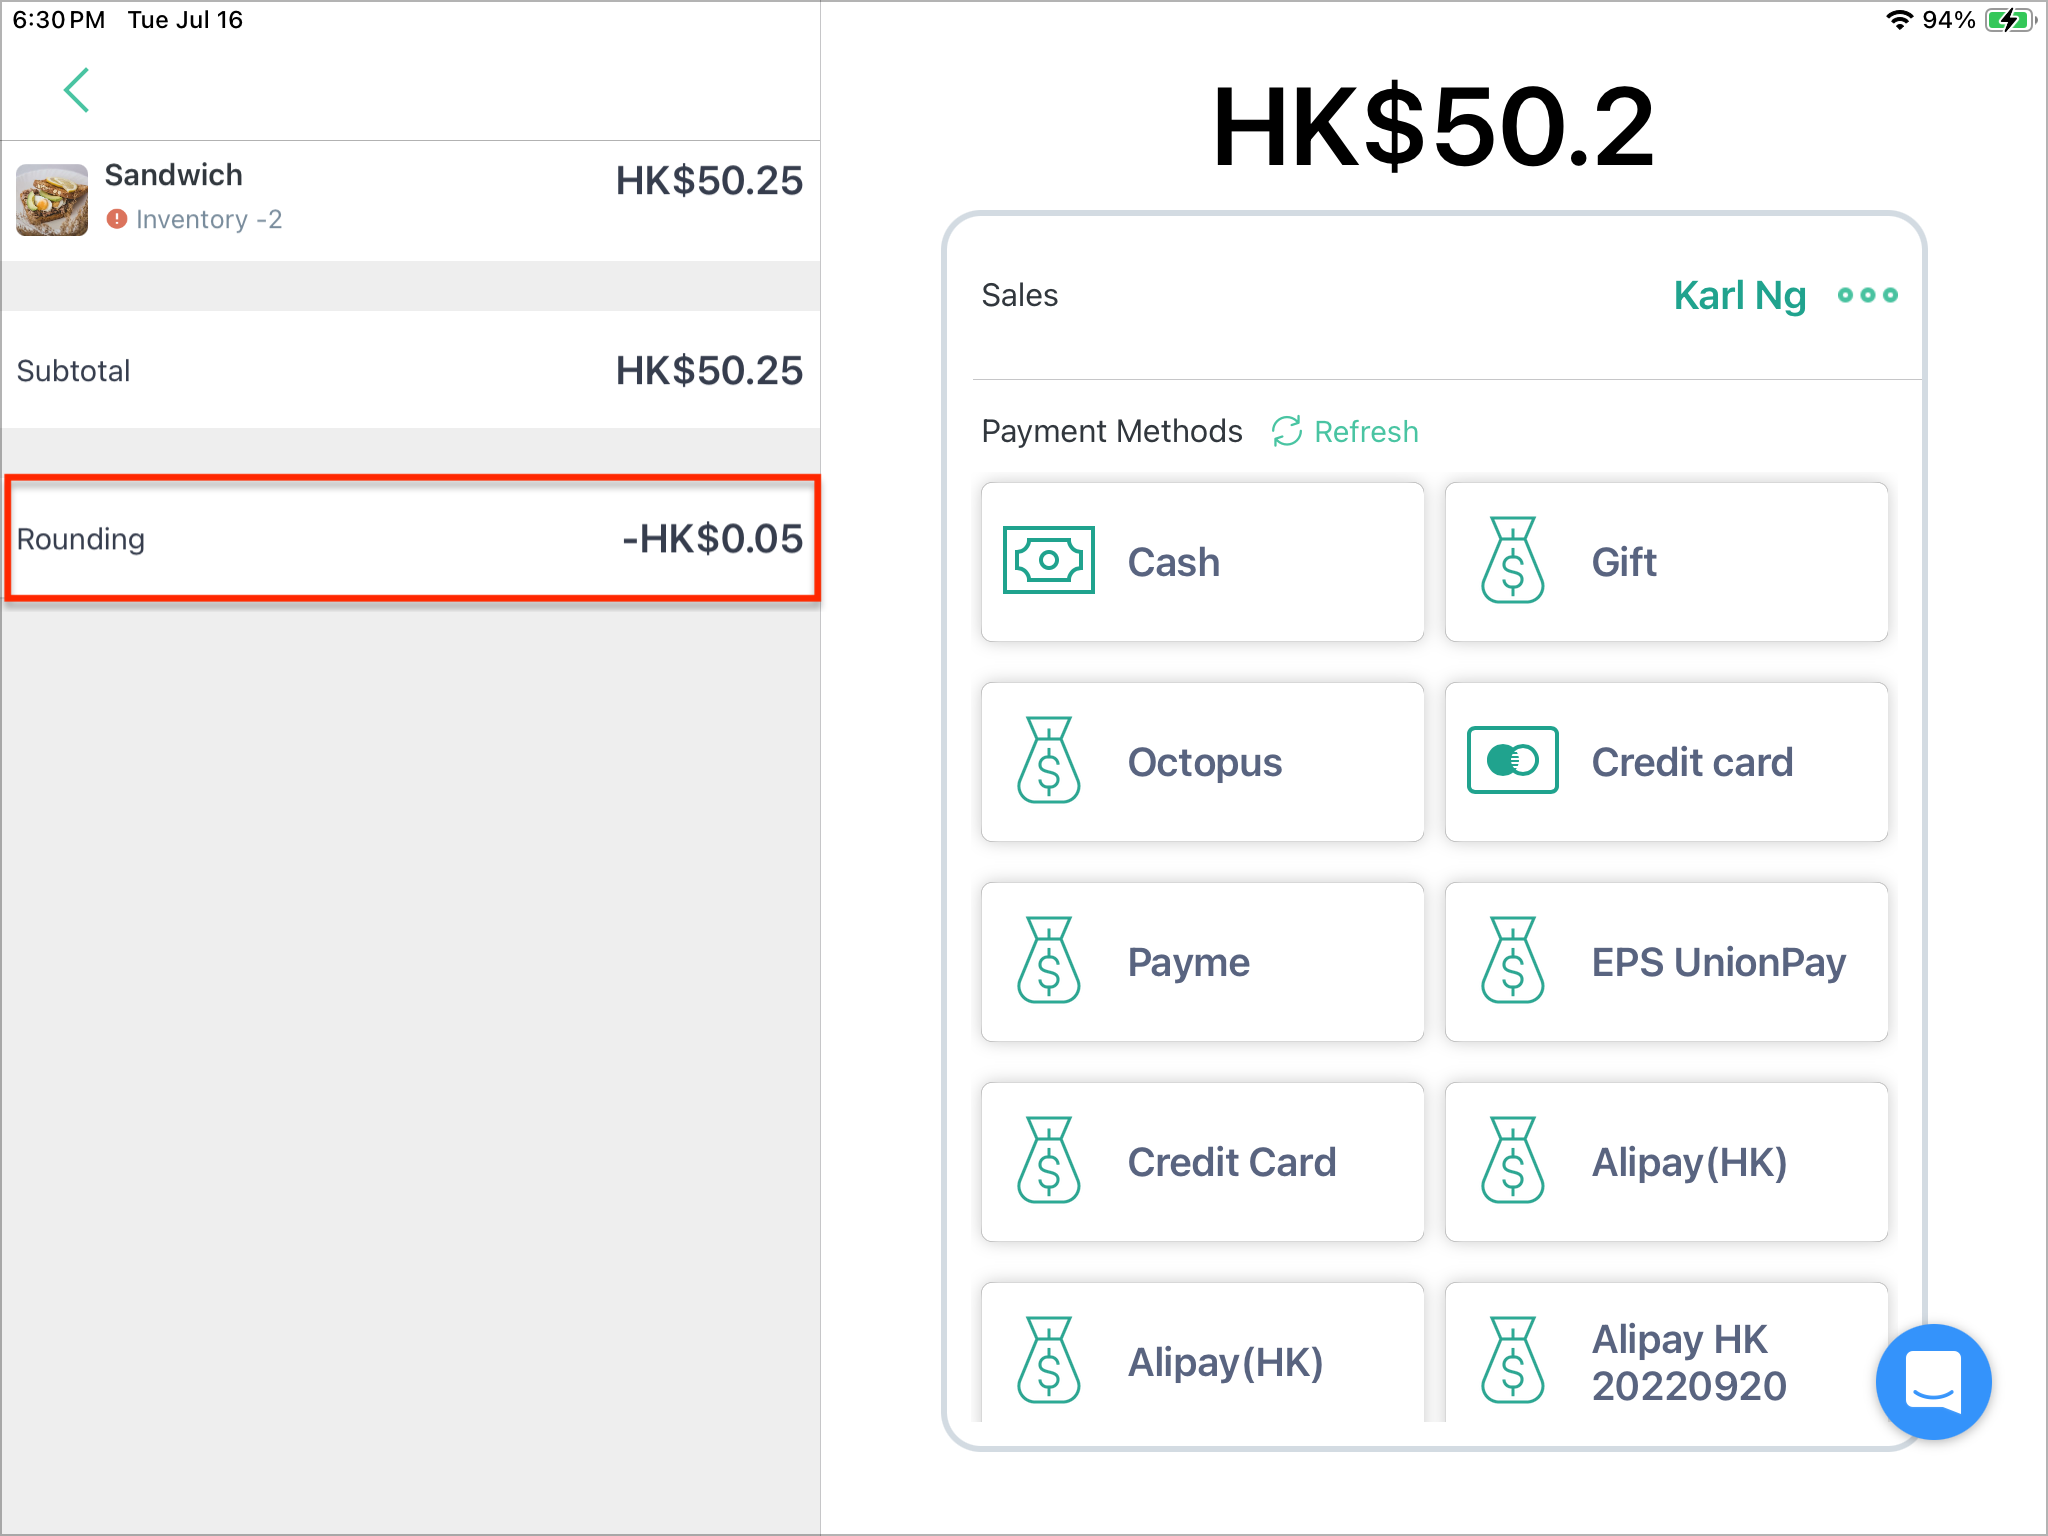This screenshot has width=2048, height=1536.
Task: Choose Payme payment method
Action: tap(1202, 962)
